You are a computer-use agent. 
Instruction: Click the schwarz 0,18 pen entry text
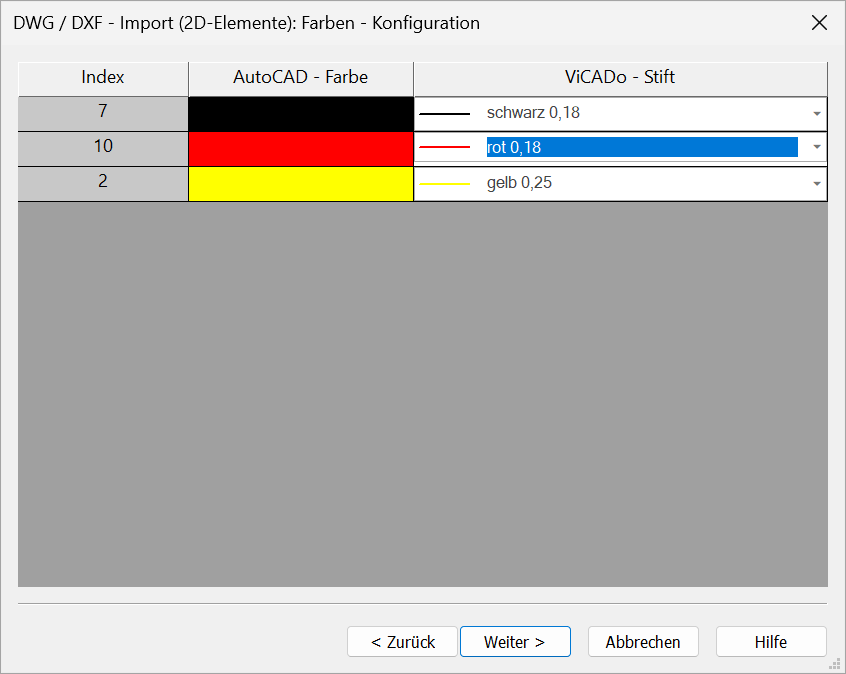pos(533,112)
